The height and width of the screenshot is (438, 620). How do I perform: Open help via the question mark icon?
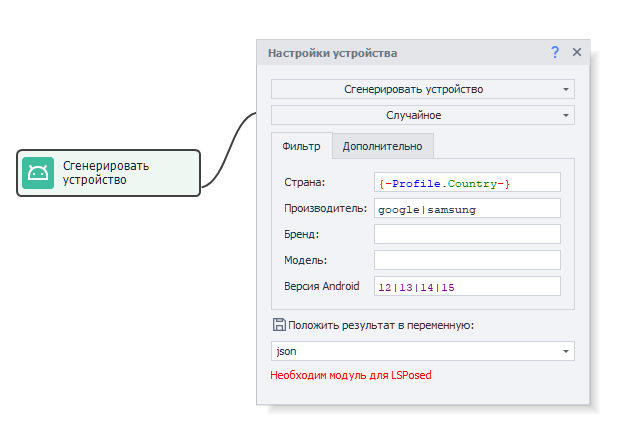click(555, 52)
